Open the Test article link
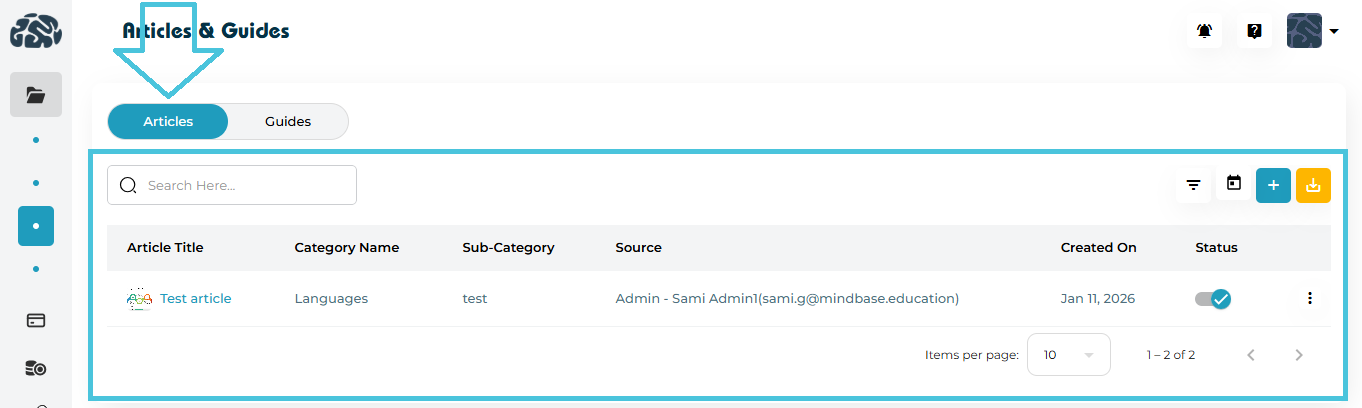This screenshot has height=408, width=1362. click(x=195, y=298)
